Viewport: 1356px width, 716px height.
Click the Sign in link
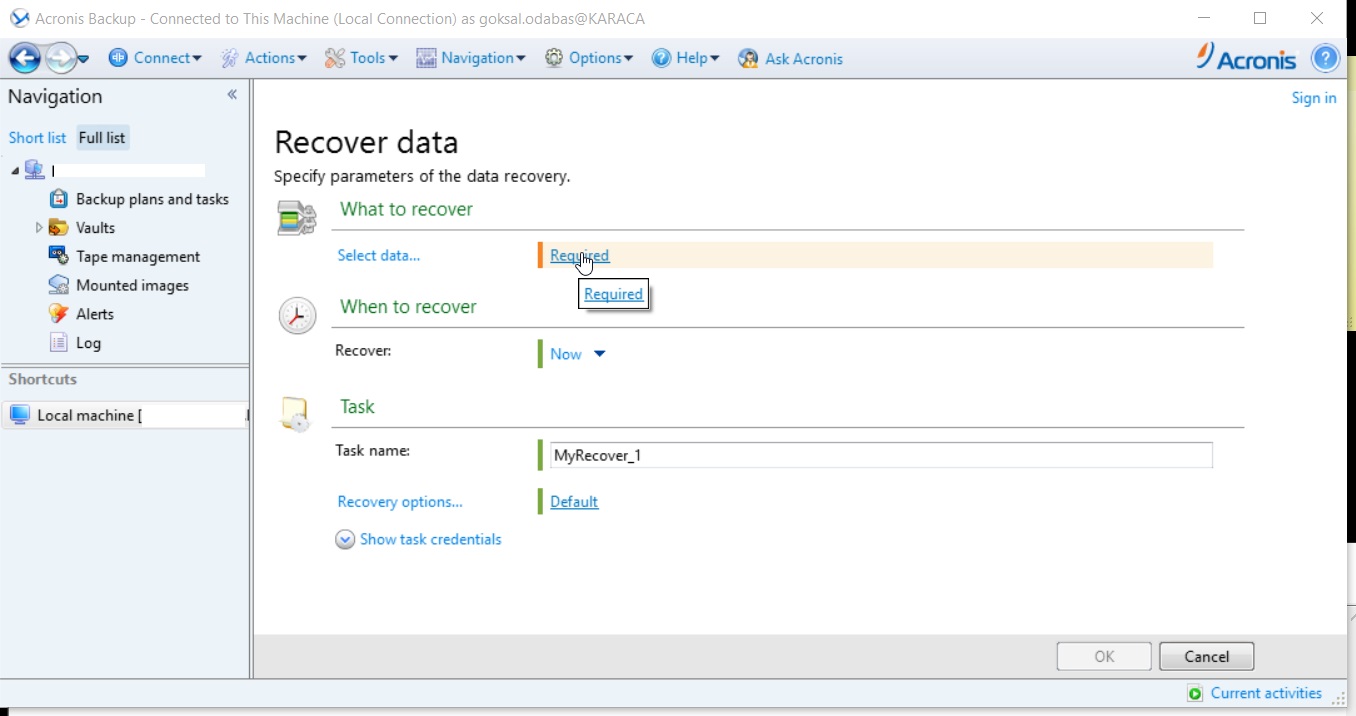[x=1313, y=97]
